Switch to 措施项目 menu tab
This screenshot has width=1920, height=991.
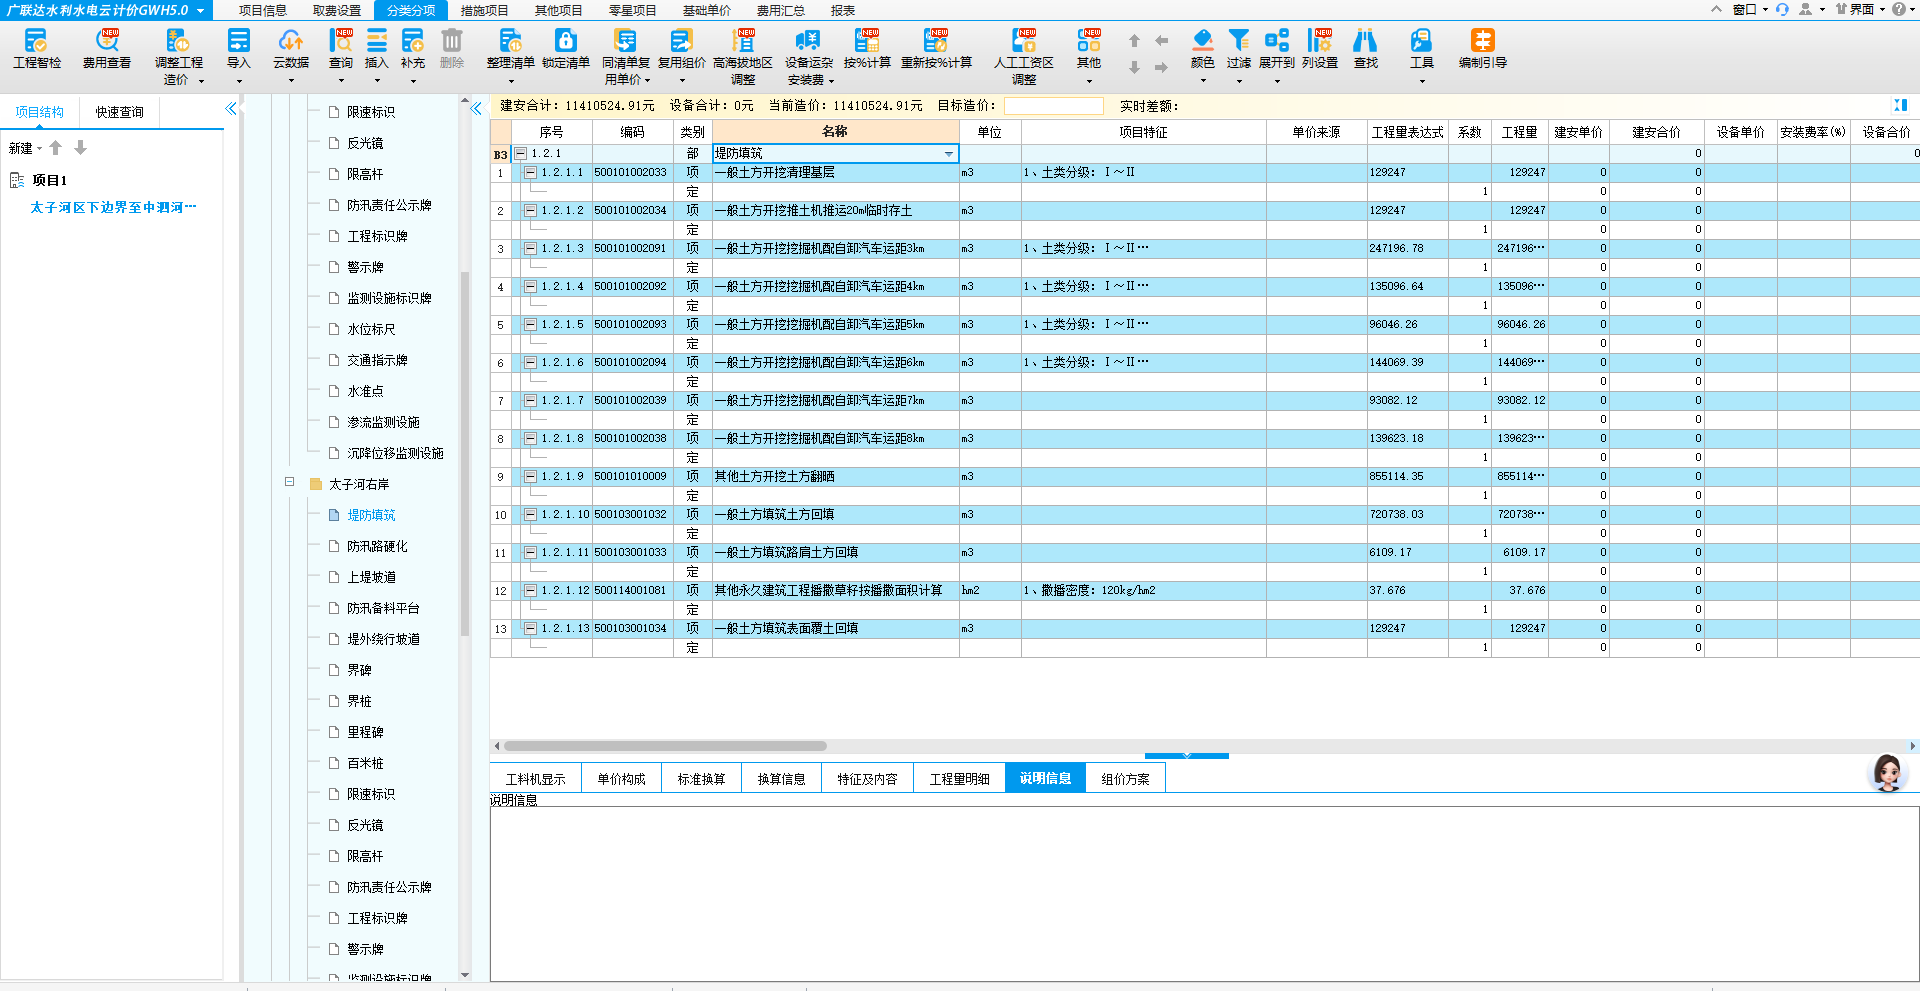click(x=485, y=10)
